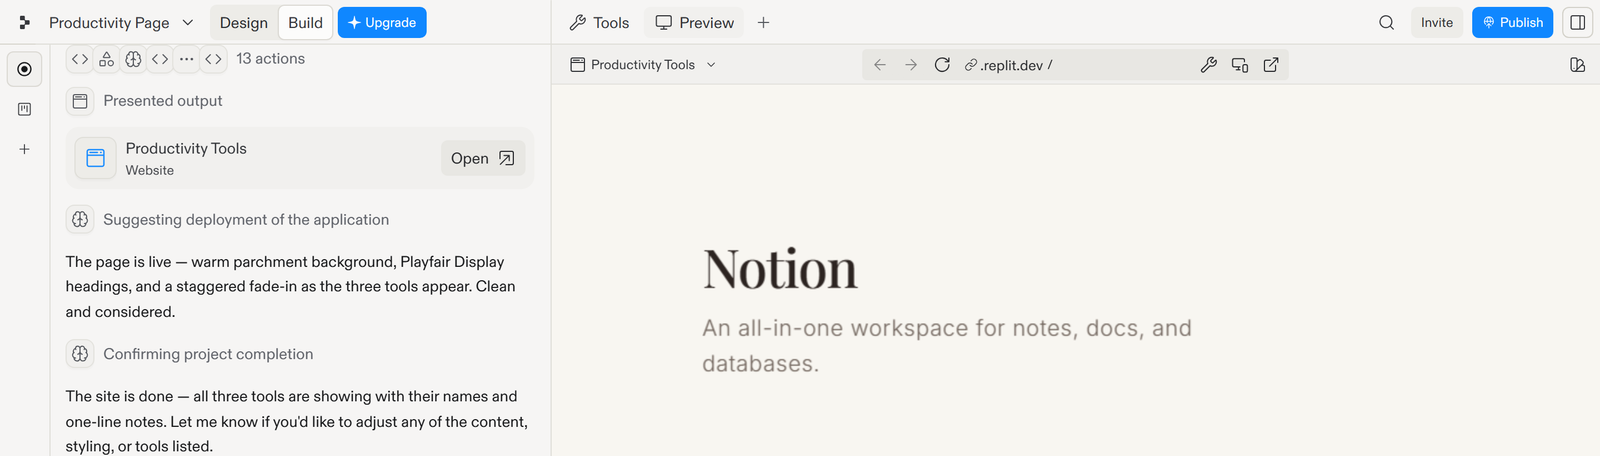Add a new tab with the plus icon
1600x456 pixels.
763,22
